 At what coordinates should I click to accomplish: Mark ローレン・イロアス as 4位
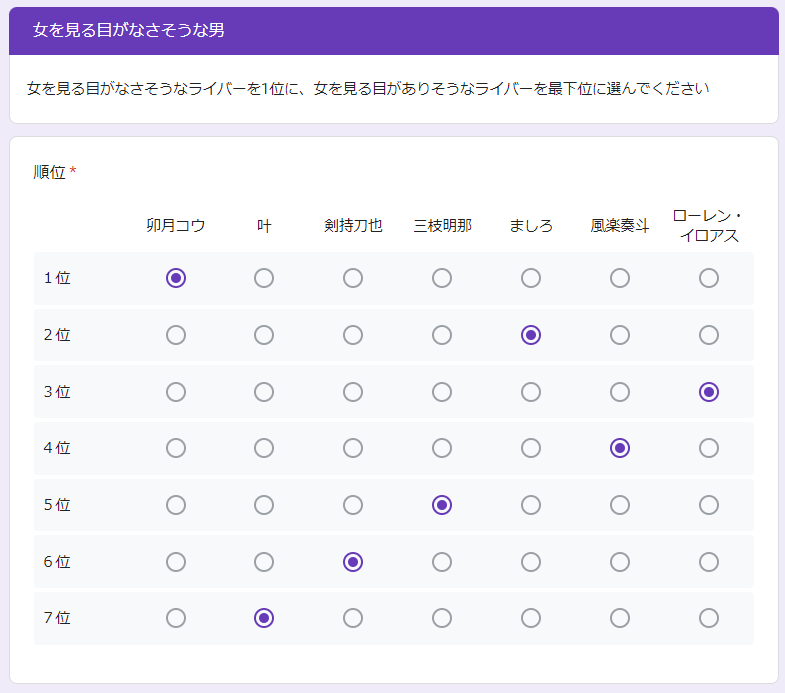[709, 448]
